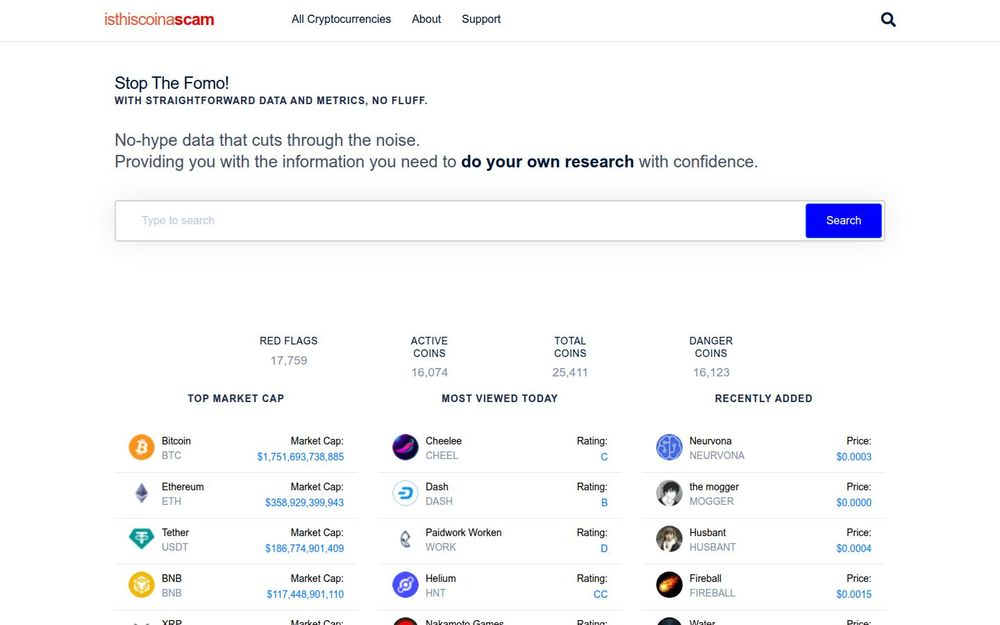Click the Bitcoin coin logo
The width and height of the screenshot is (1000, 625).
[x=142, y=447]
